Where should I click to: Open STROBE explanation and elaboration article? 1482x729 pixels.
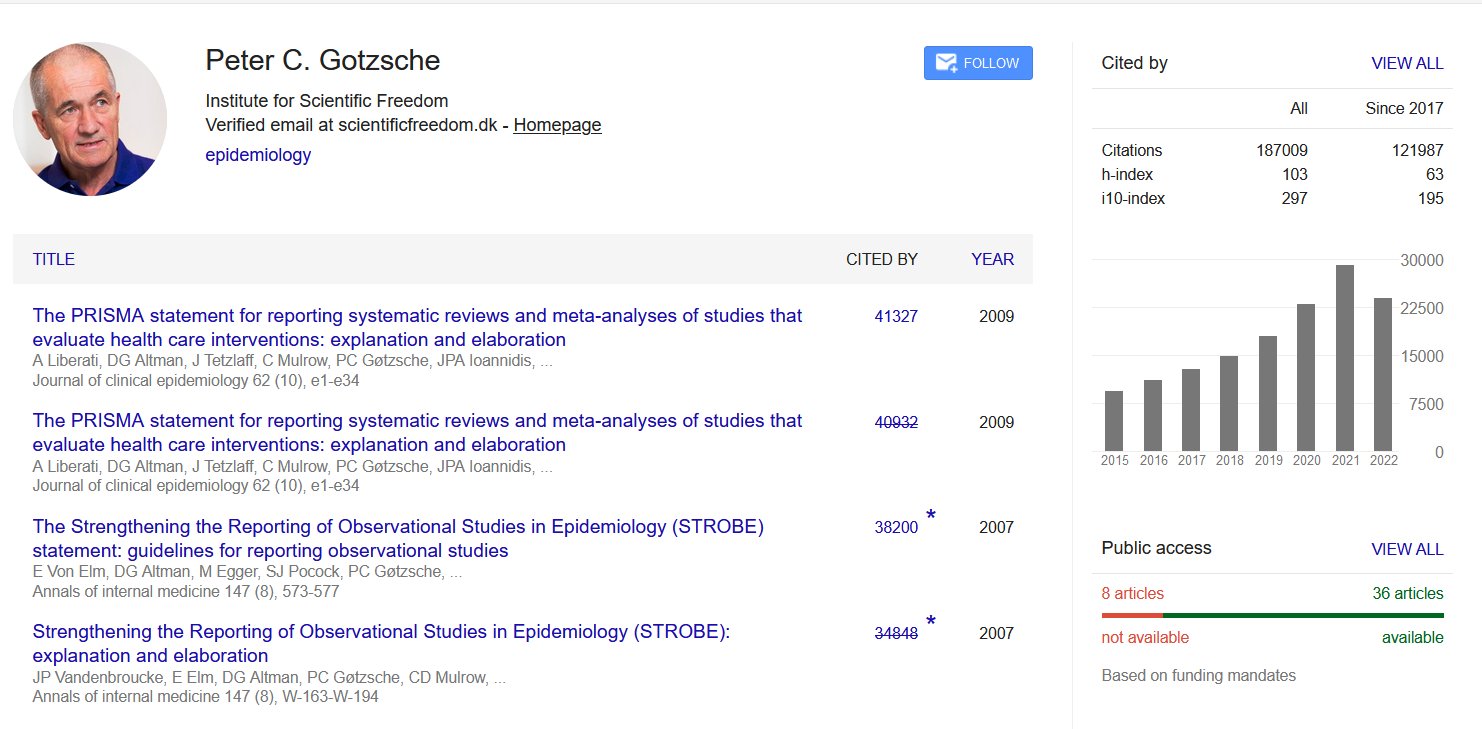381,644
